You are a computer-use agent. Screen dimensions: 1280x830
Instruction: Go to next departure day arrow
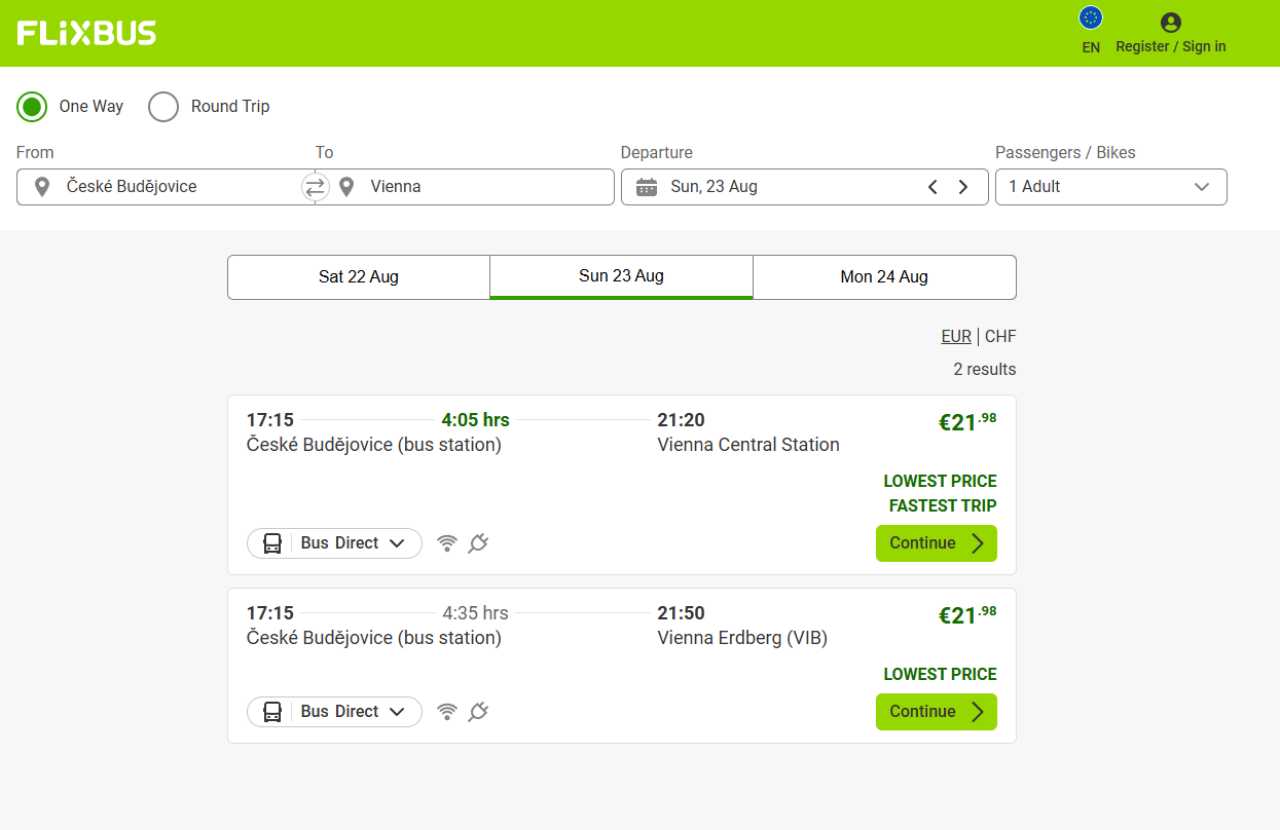point(963,187)
